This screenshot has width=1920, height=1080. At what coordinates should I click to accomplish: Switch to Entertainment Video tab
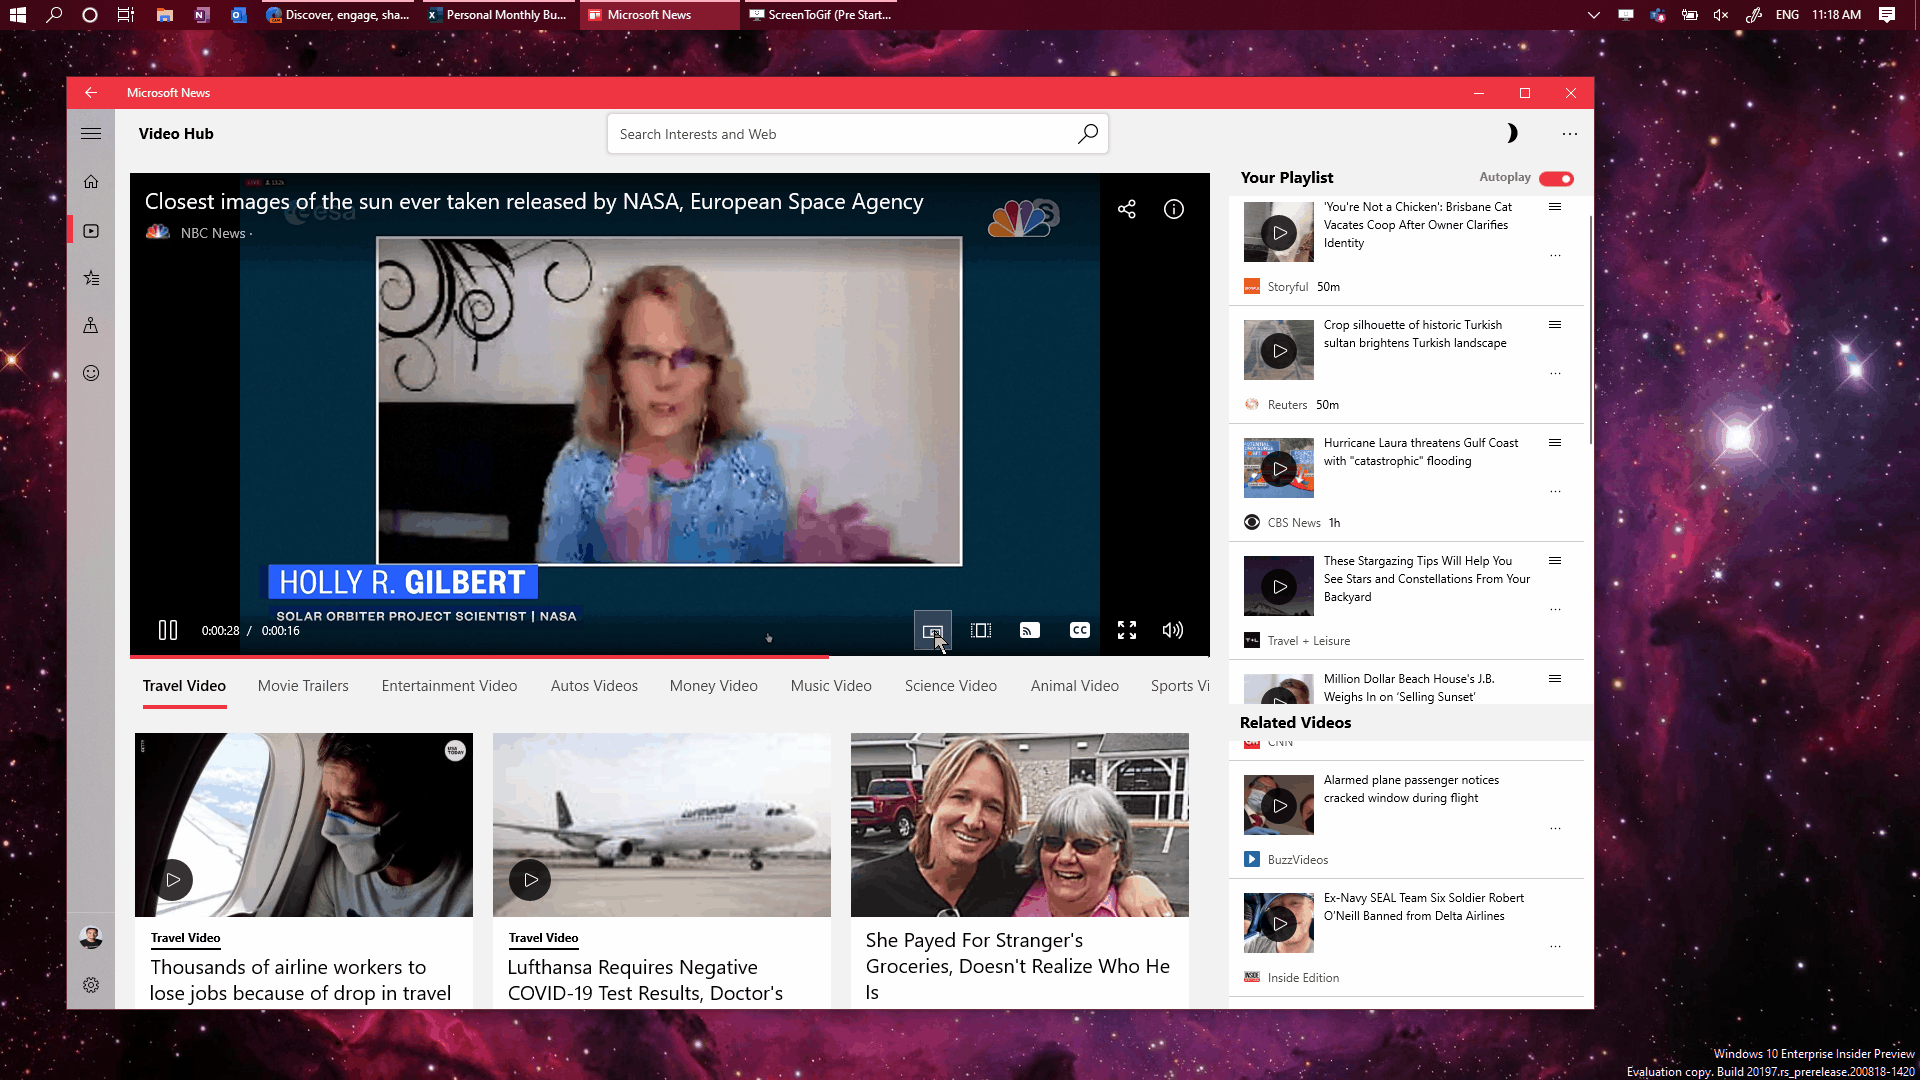[x=449, y=686]
